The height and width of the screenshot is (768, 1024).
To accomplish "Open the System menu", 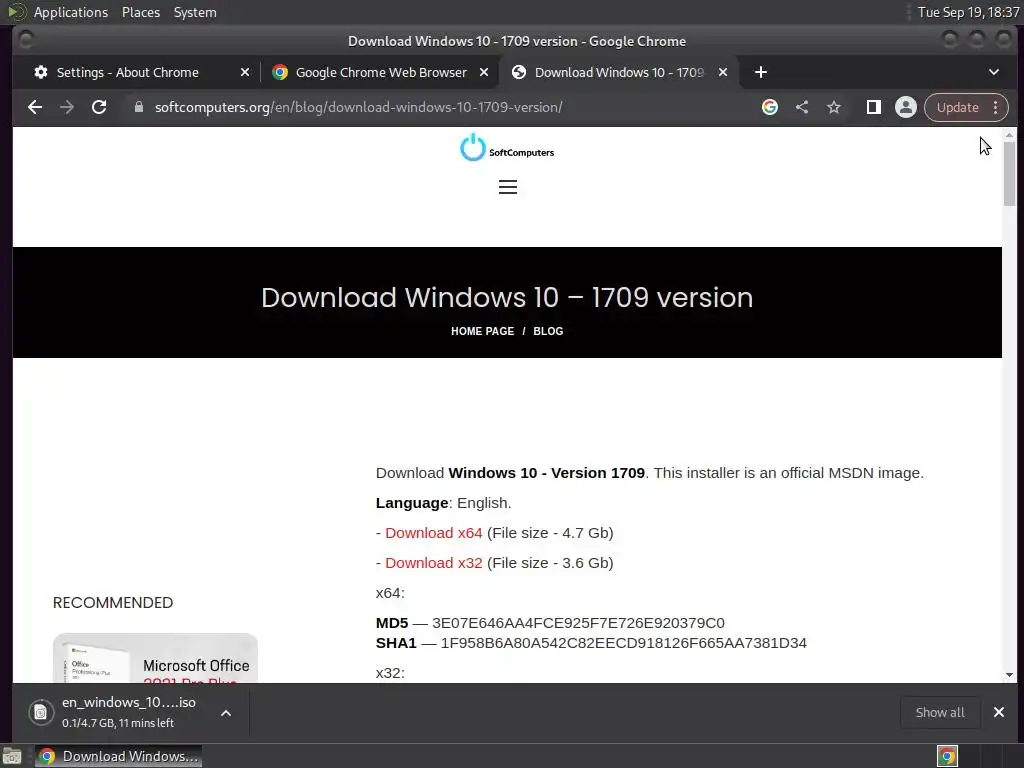I will [195, 12].
